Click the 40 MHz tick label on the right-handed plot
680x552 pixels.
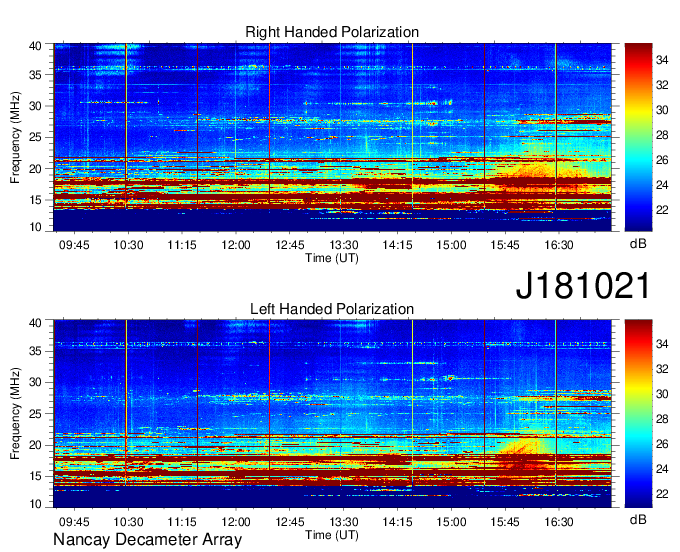click(x=36, y=46)
